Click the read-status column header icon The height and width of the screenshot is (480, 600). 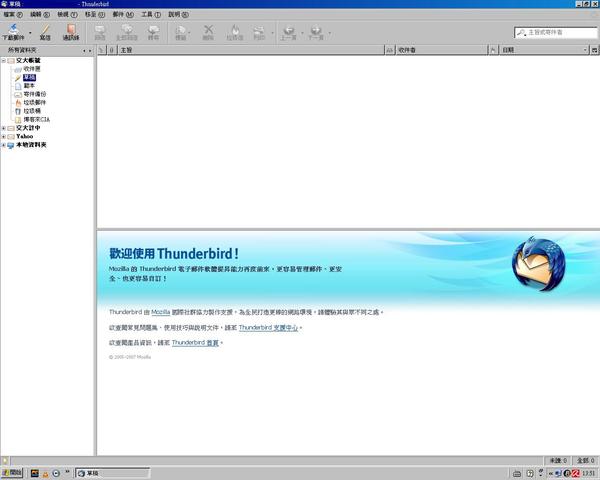(390, 50)
